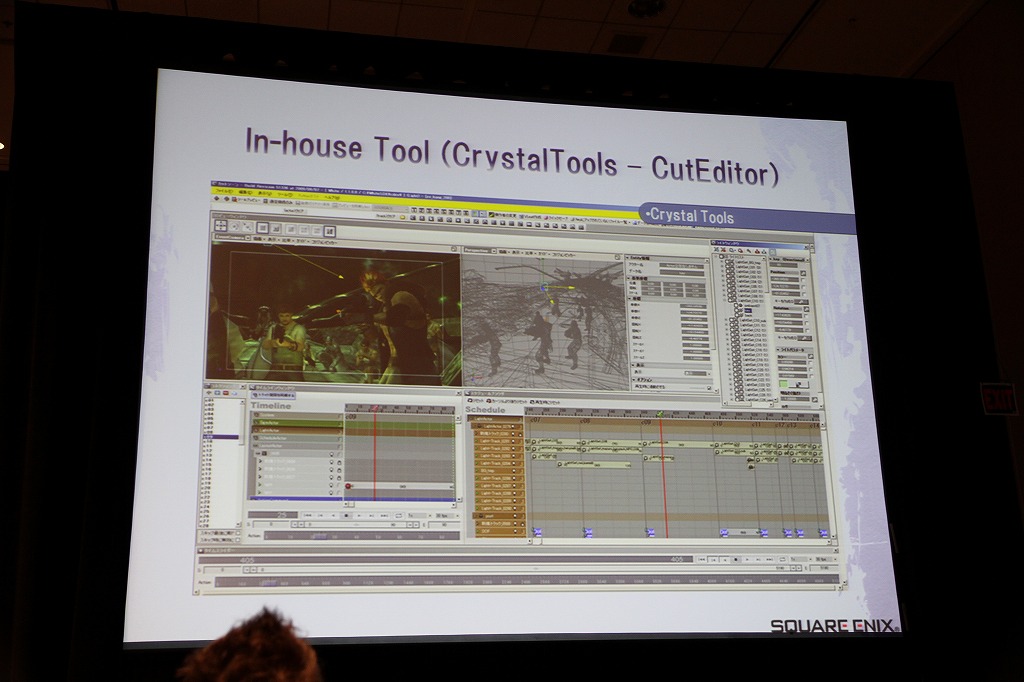Lock the first Timeline subtrack

coord(339,463)
